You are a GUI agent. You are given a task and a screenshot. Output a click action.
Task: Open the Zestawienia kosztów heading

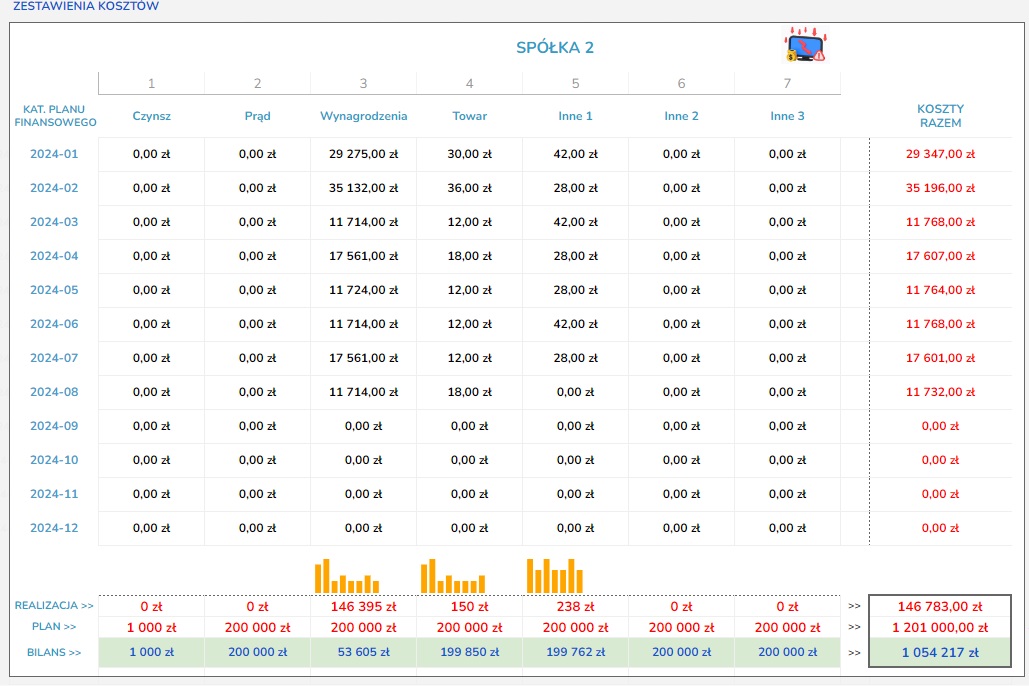coord(85,6)
